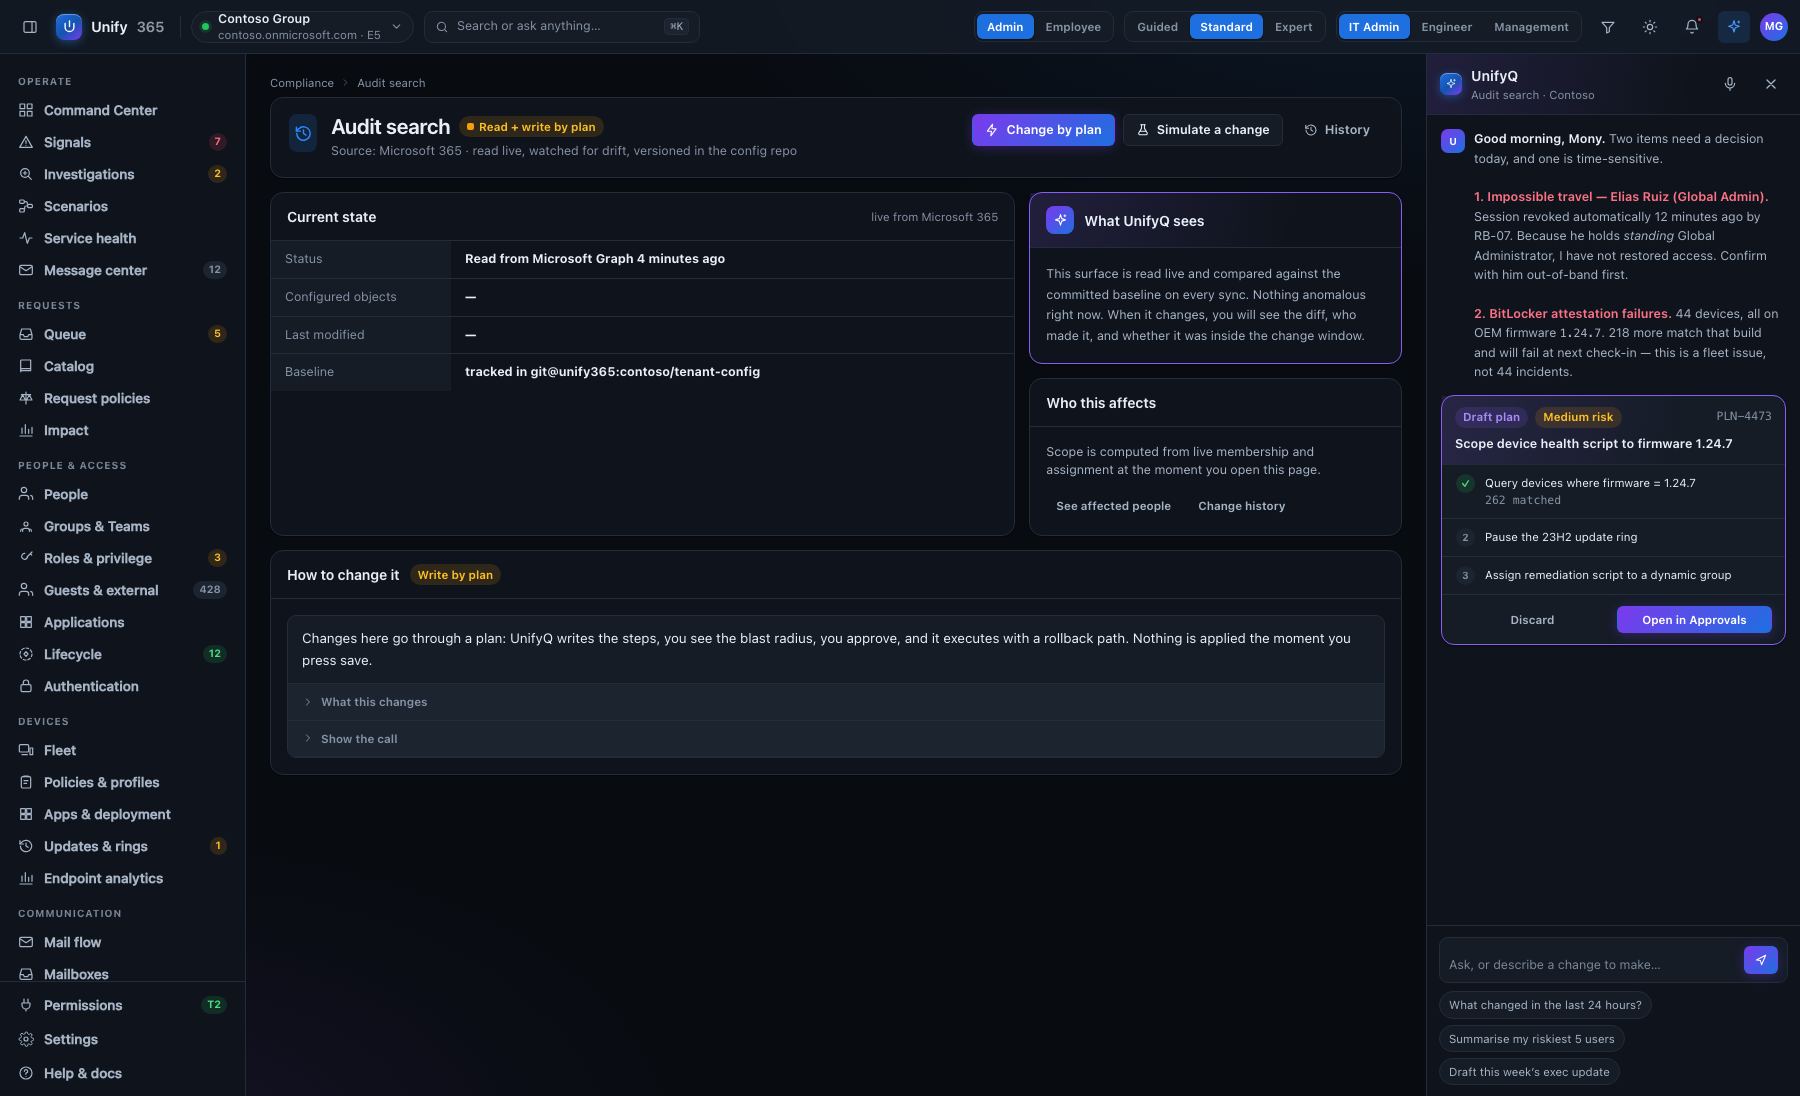Viewport: 1800px width, 1096px height.
Task: Select Management persona
Action: [1531, 27]
